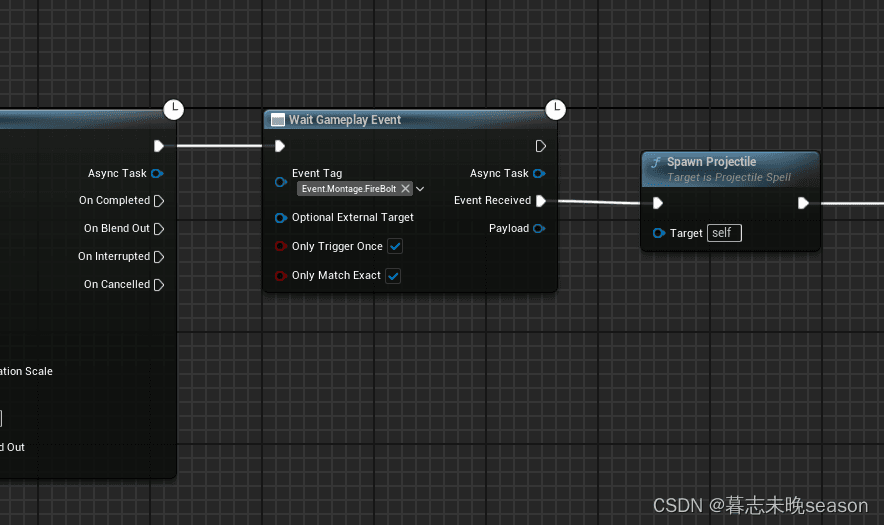
Task: Click the Spawn Projectile Target pin
Action: tap(658, 233)
